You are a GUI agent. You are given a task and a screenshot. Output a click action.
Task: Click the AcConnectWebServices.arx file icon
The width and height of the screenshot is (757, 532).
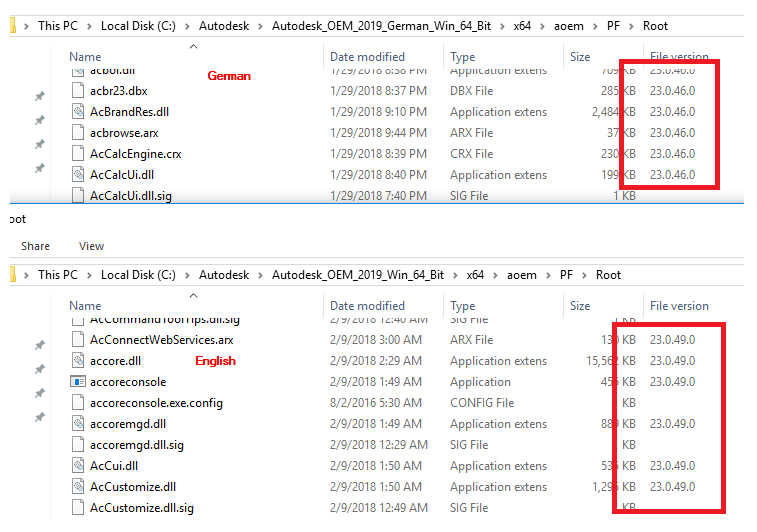click(x=78, y=339)
